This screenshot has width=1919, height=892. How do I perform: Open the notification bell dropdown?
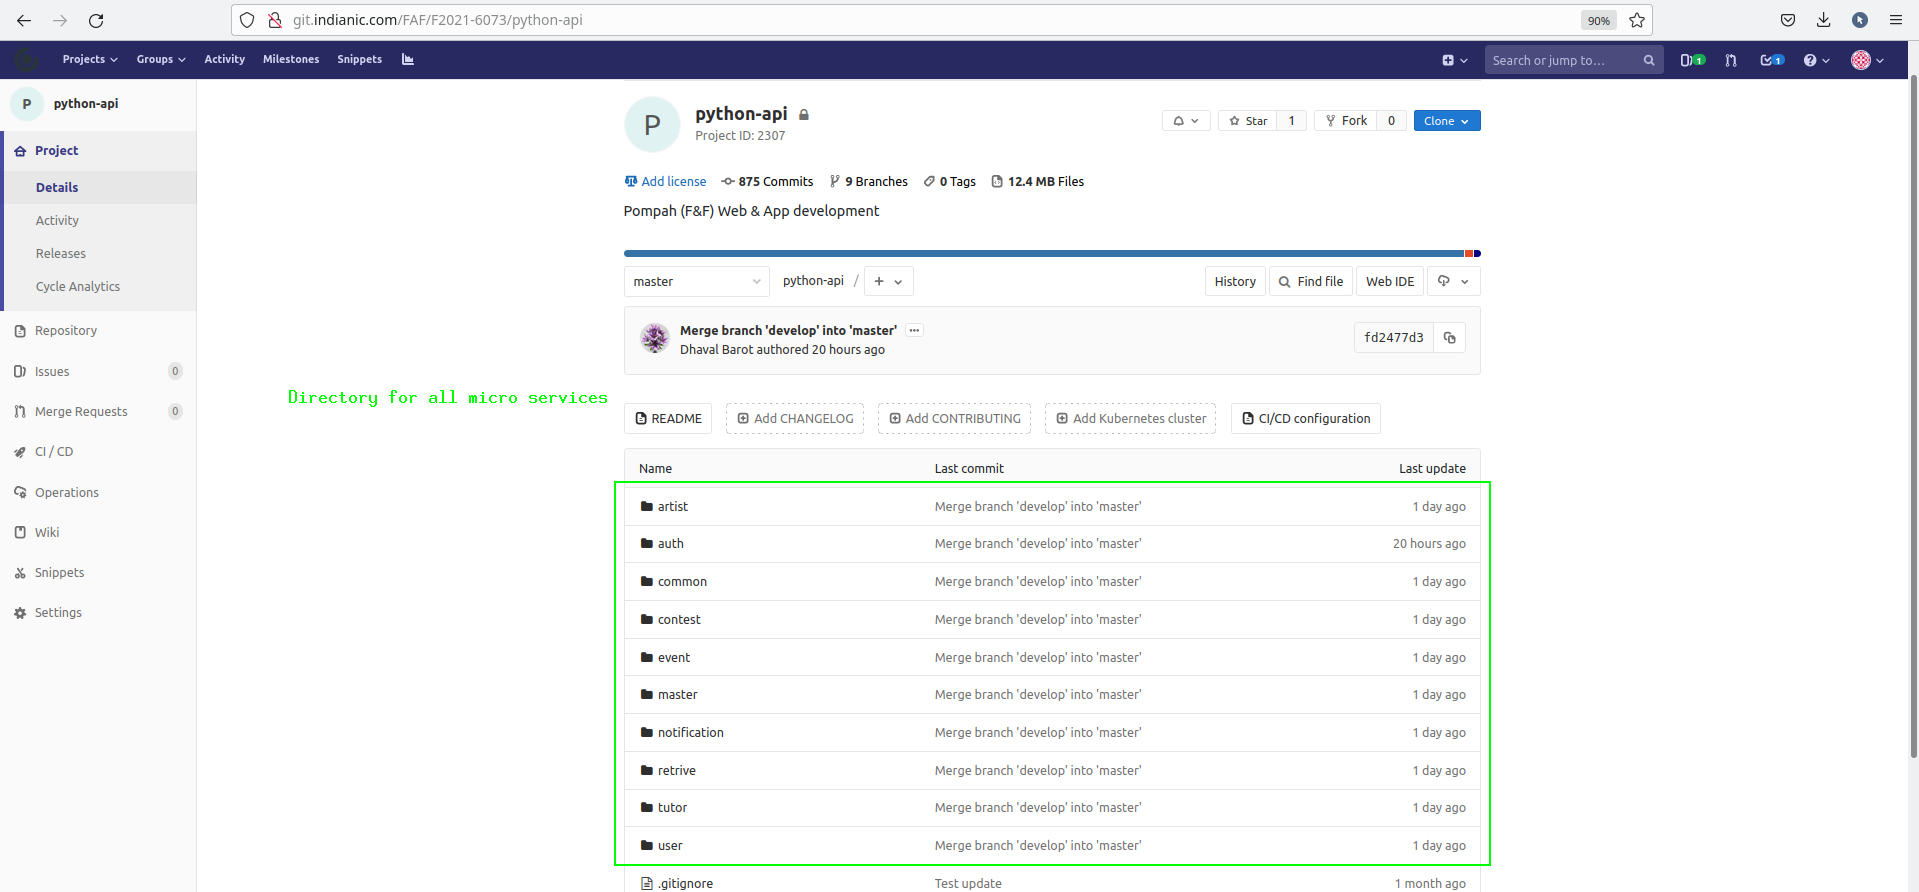[1186, 121]
